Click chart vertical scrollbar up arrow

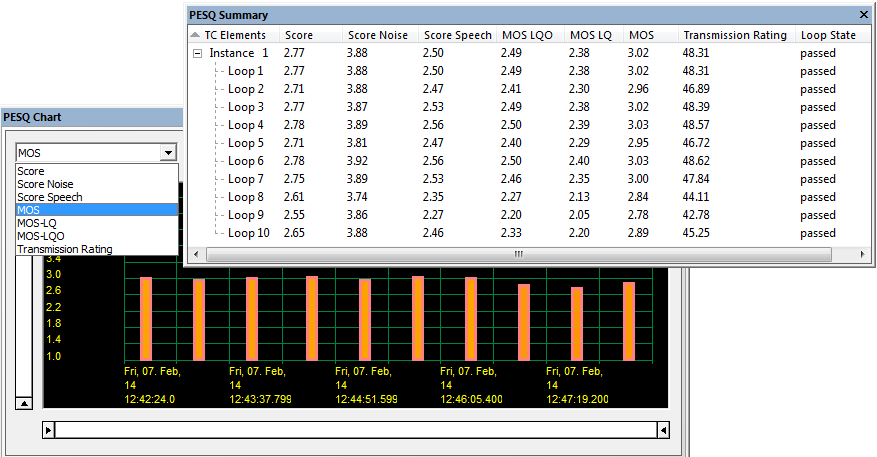[x=23, y=403]
